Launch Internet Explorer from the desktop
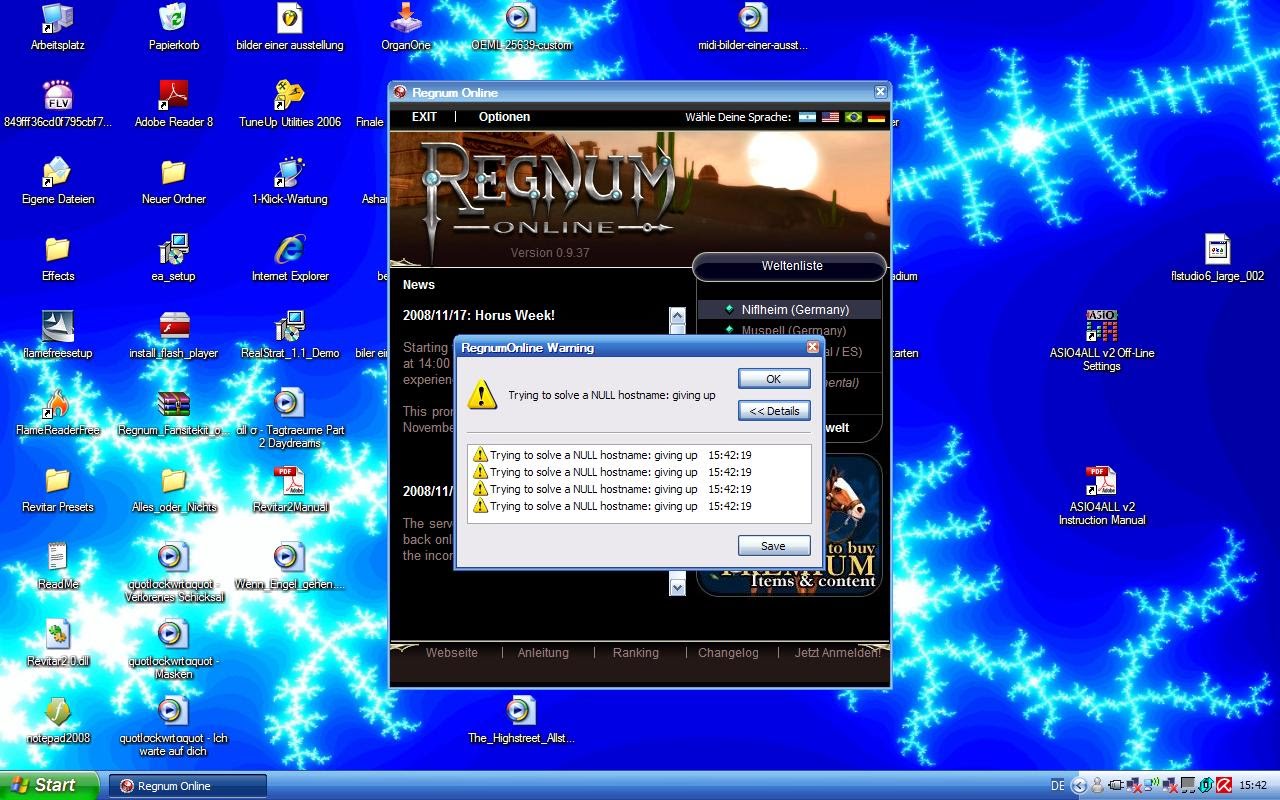 (290, 260)
